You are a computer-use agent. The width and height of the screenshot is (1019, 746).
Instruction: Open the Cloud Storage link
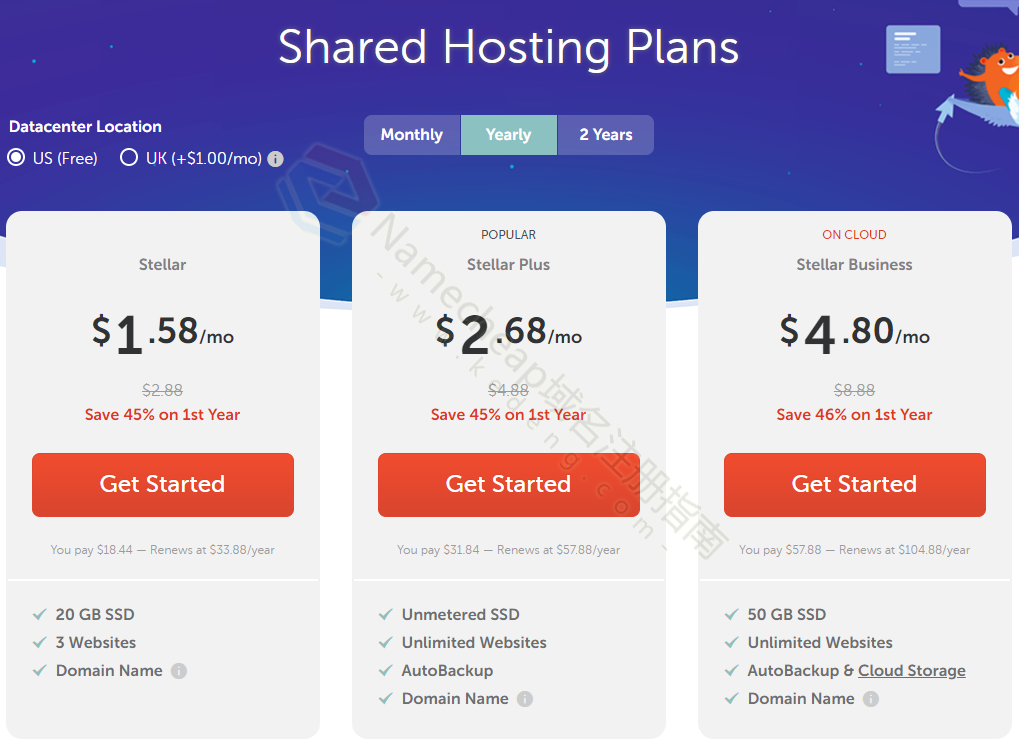pos(911,671)
